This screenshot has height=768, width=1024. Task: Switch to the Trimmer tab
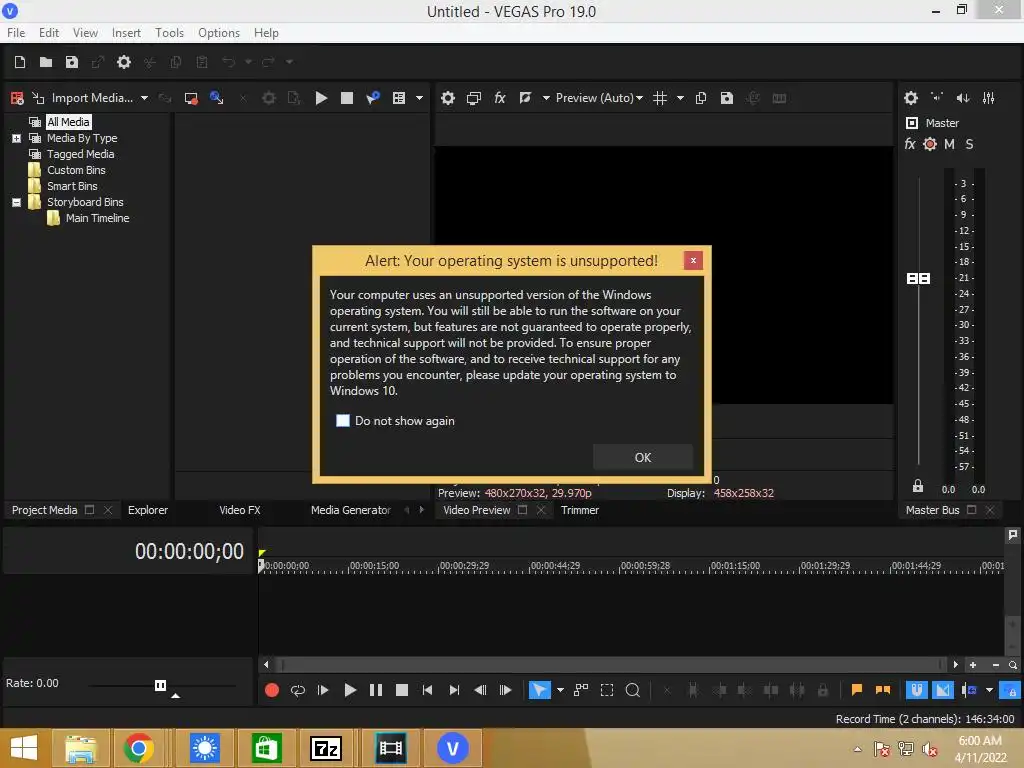pyautogui.click(x=580, y=510)
